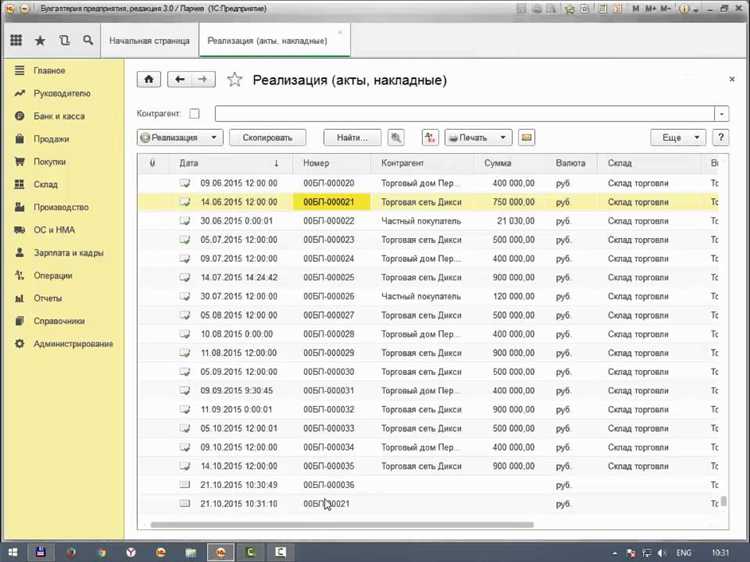Cancel search using the magnifier icon button
This screenshot has width=750, height=562.
pos(396,138)
